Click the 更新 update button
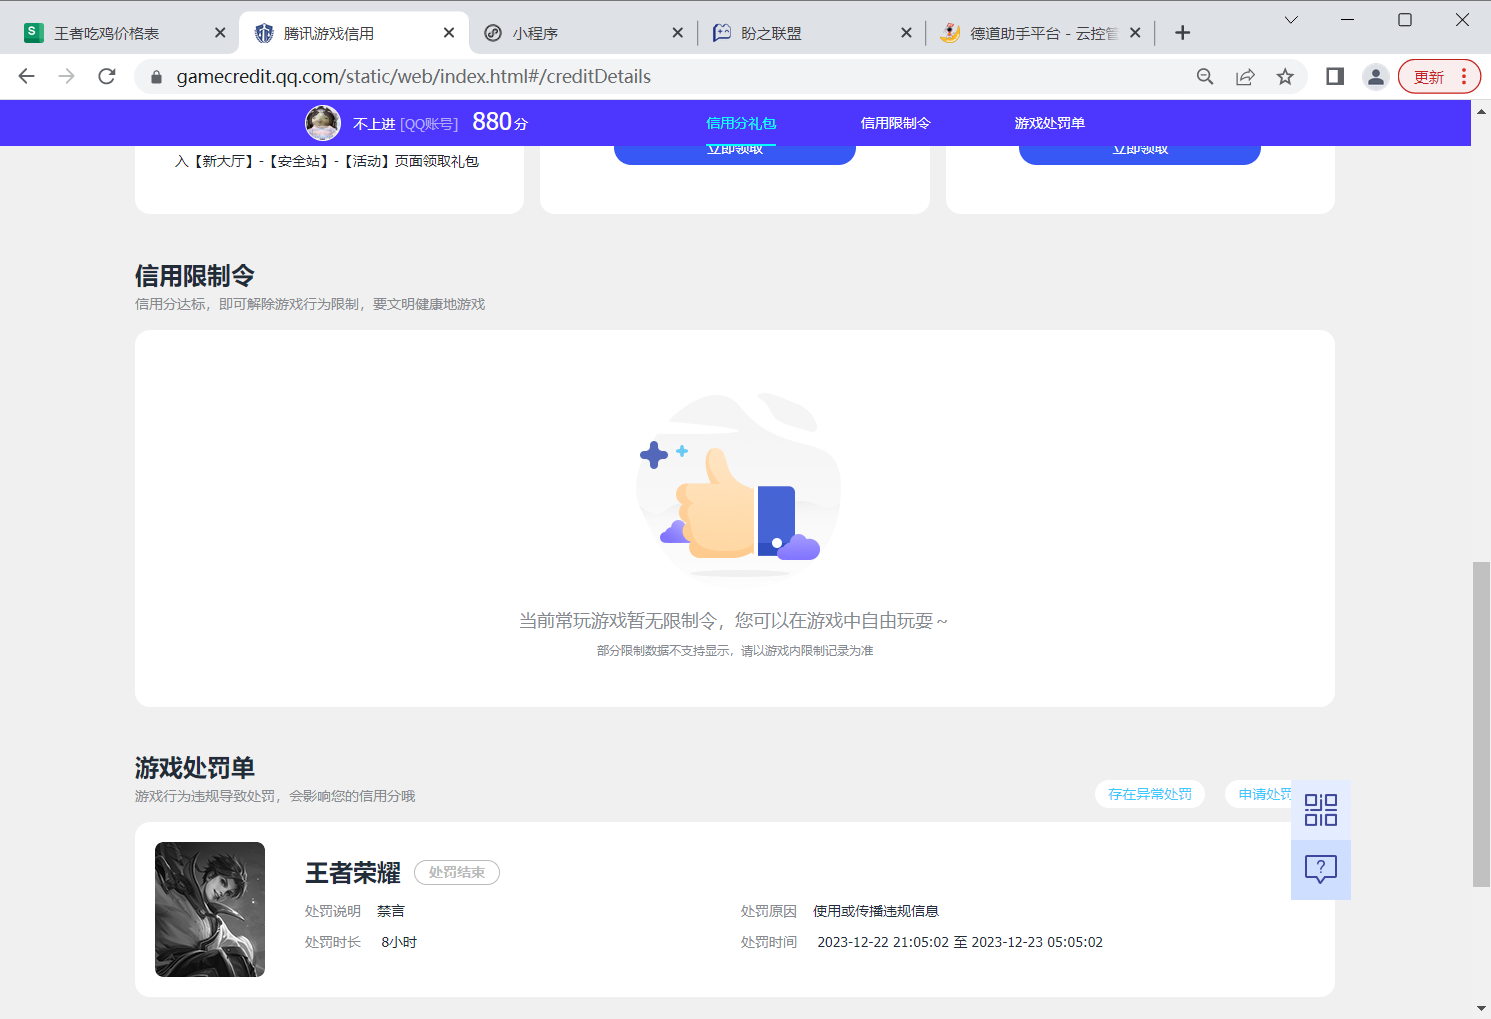Viewport: 1491px width, 1019px height. (1429, 77)
